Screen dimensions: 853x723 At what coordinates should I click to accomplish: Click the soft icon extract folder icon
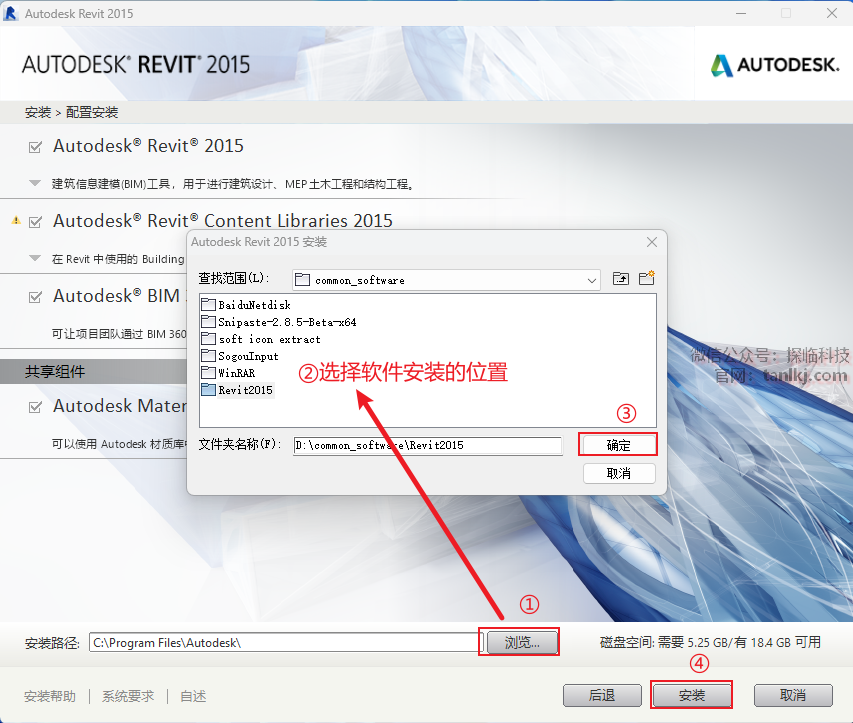208,339
